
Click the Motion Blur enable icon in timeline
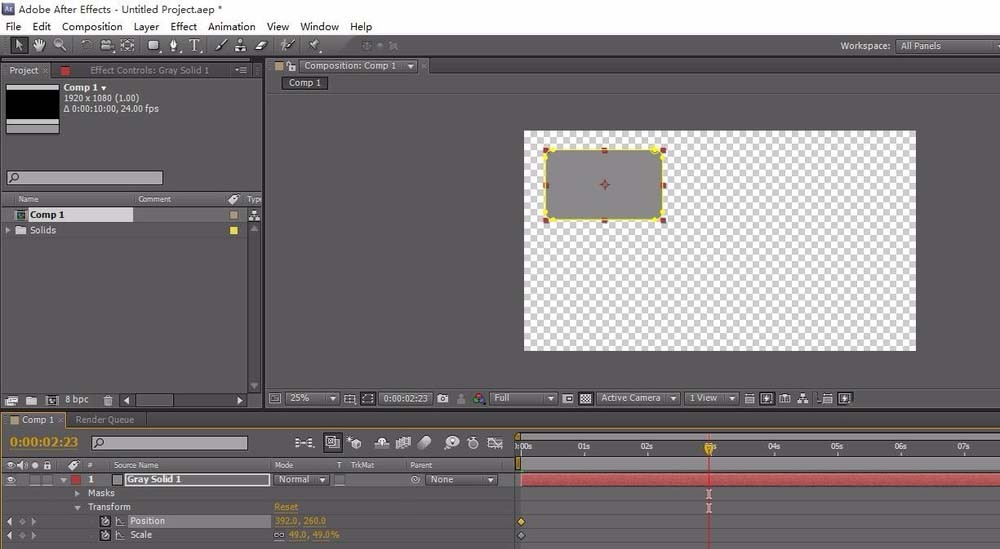tap(424, 442)
